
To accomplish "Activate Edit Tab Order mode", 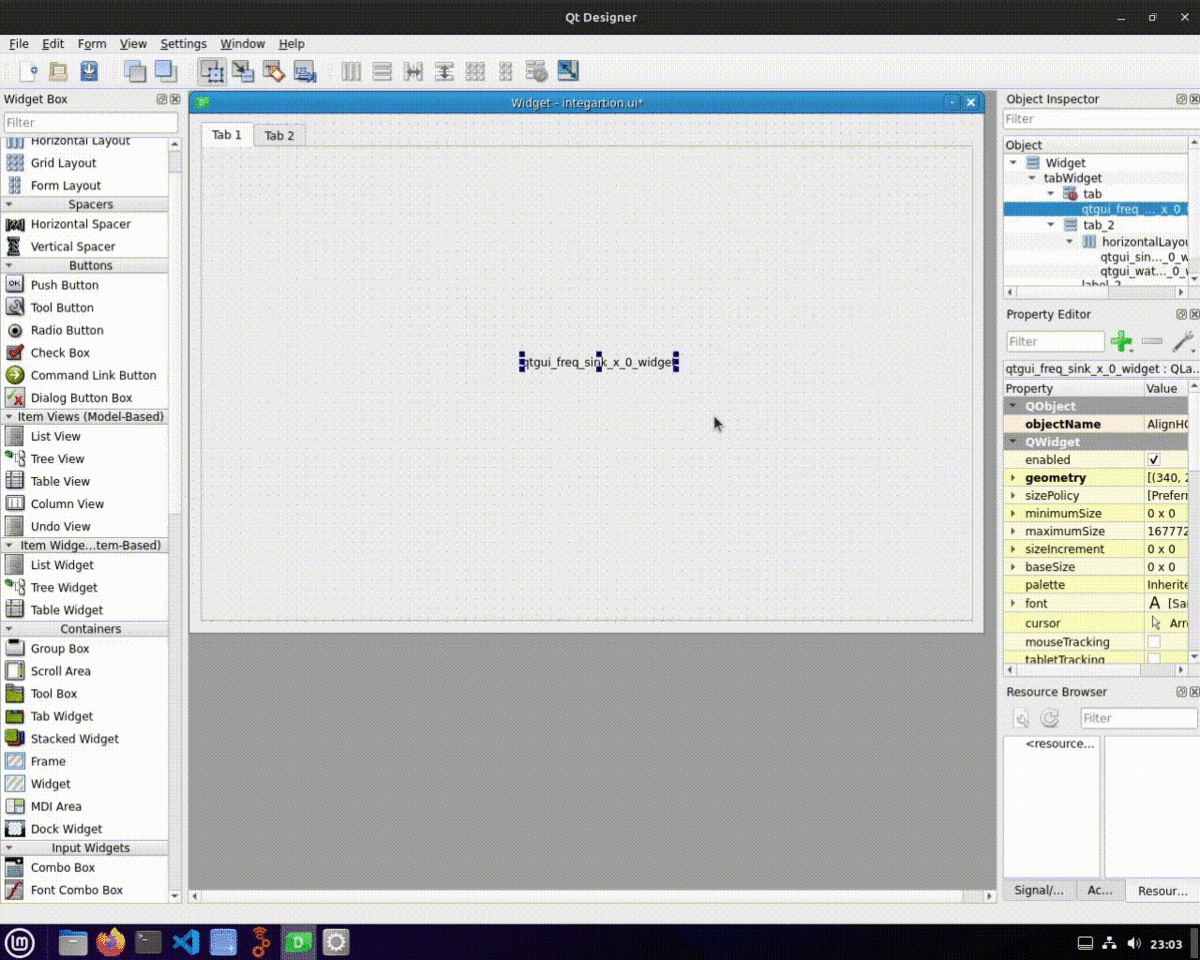I will (304, 71).
